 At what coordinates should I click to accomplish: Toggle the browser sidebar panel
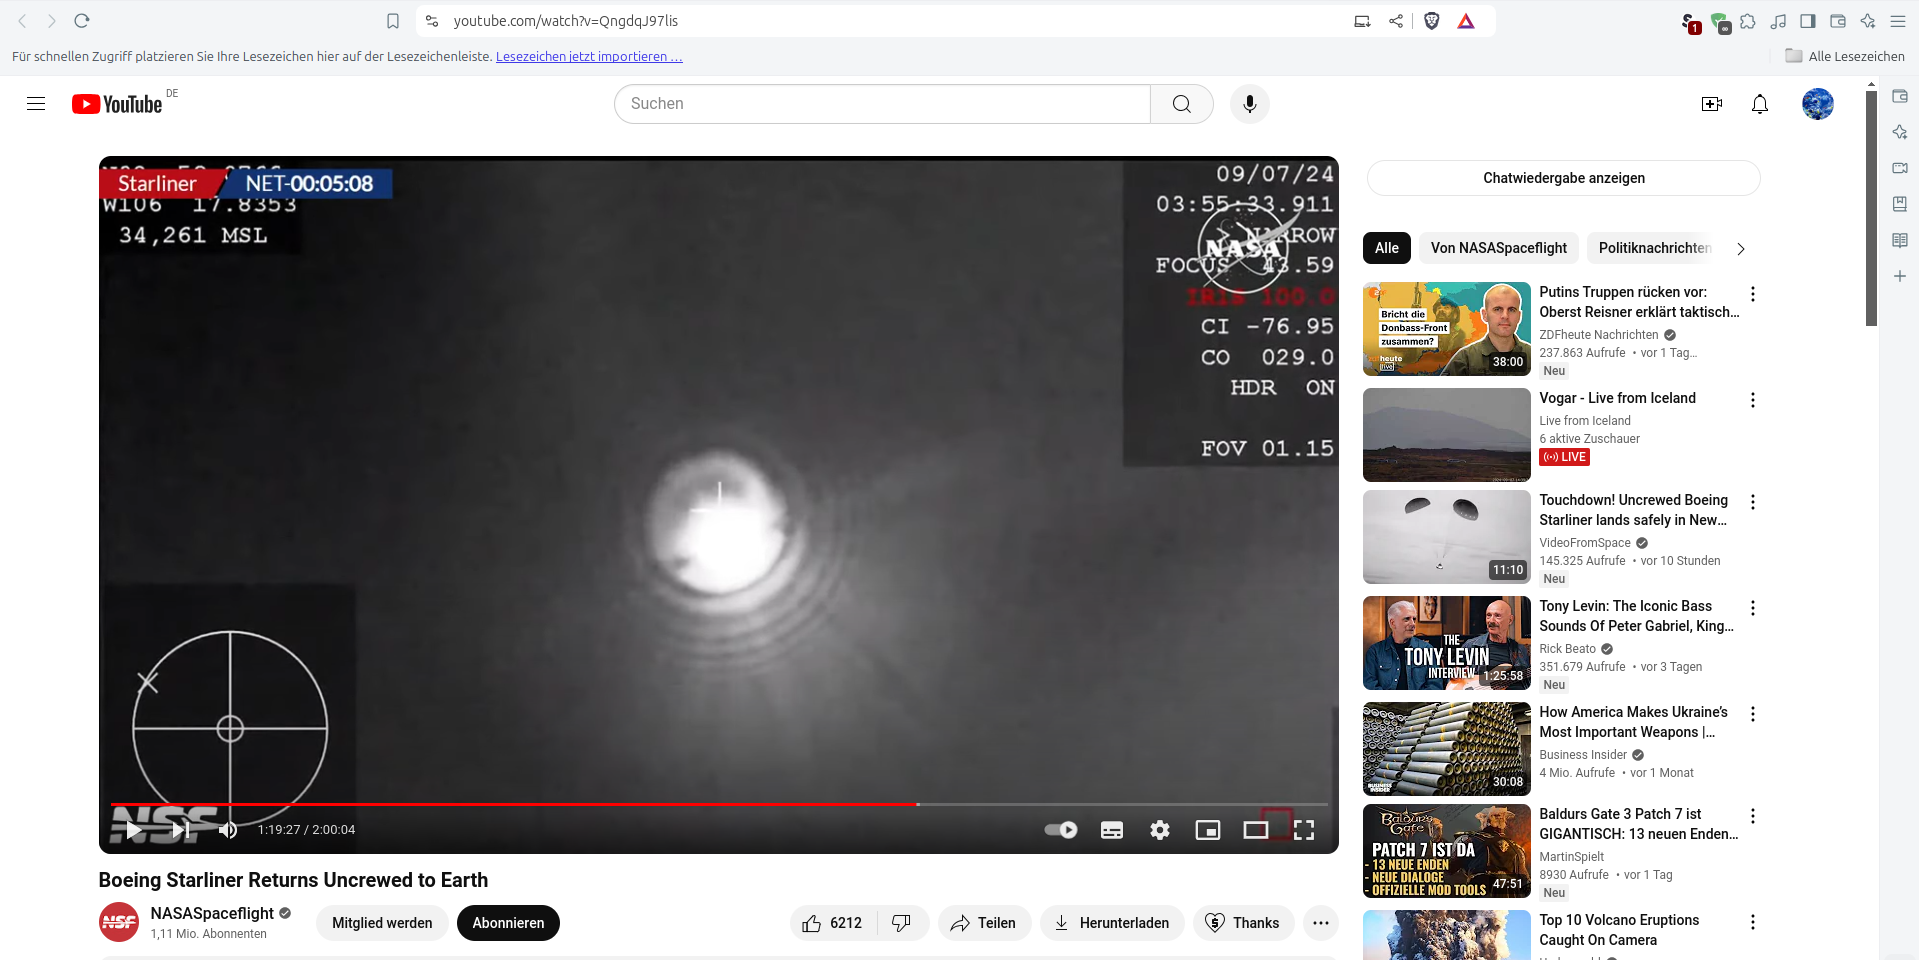(x=1808, y=21)
